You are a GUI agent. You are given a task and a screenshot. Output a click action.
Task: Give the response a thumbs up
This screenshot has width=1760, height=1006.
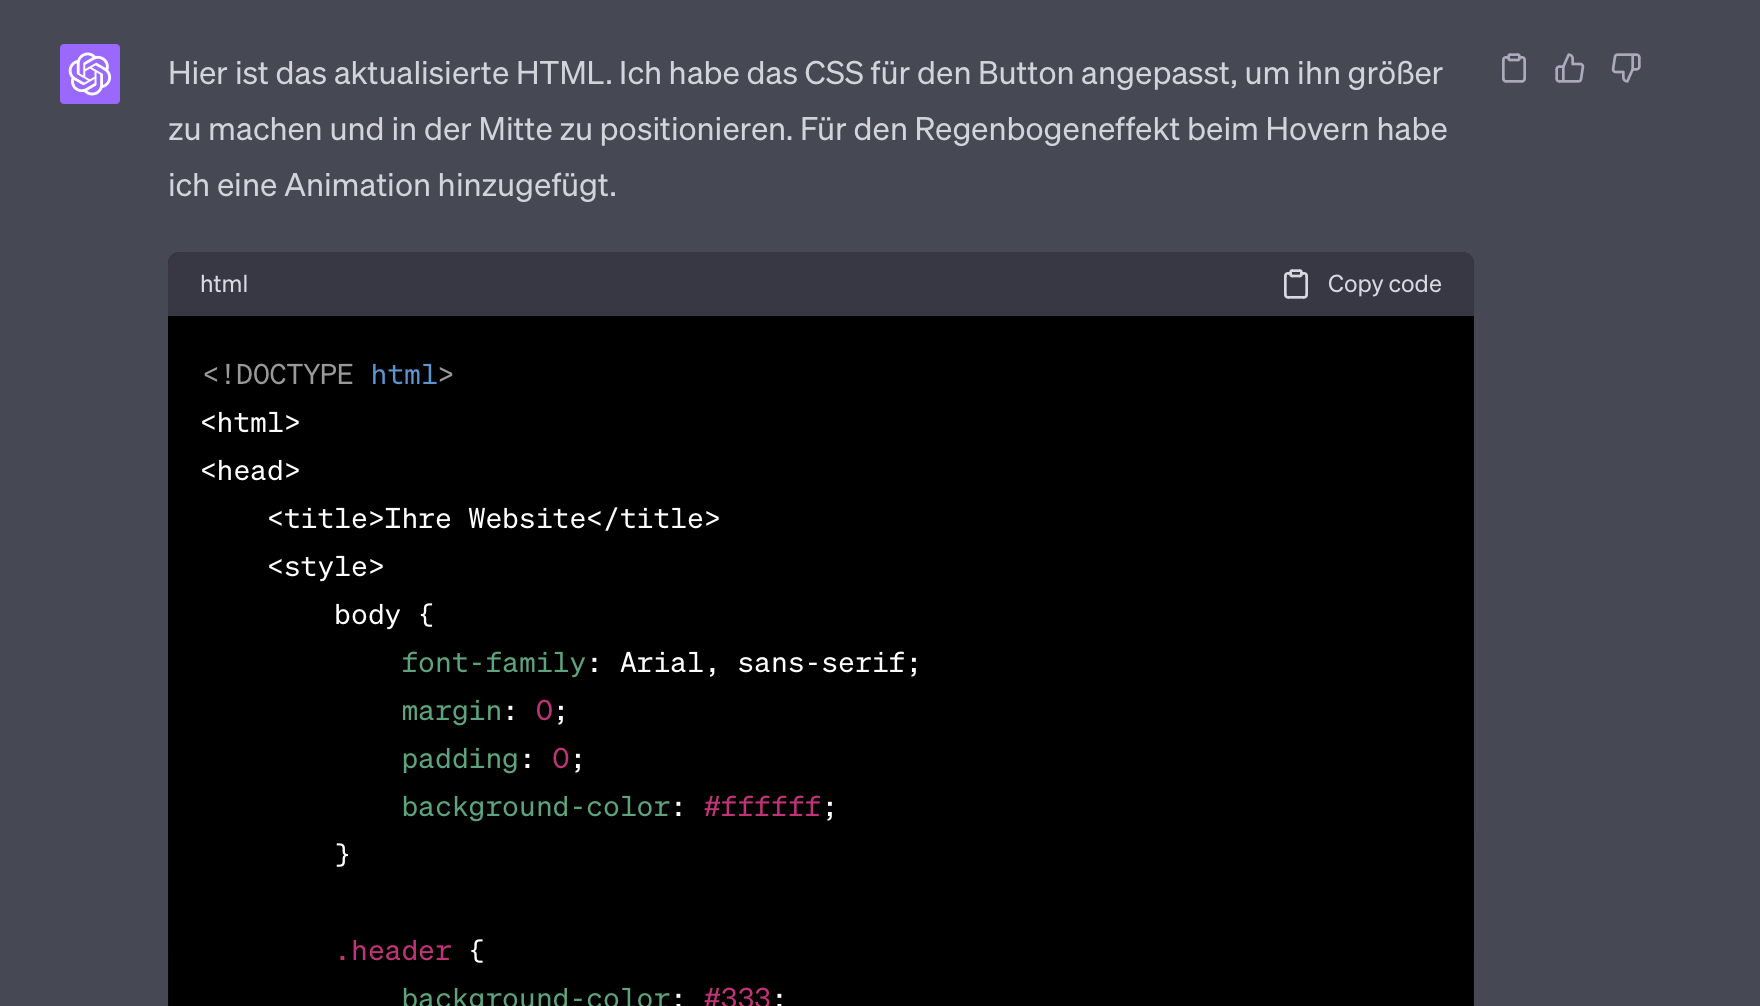coord(1570,69)
